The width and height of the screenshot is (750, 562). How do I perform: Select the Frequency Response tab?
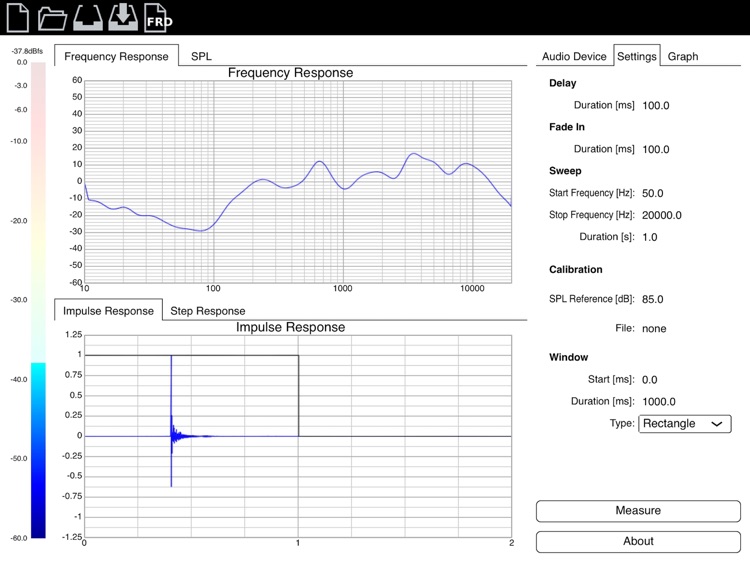[116, 56]
